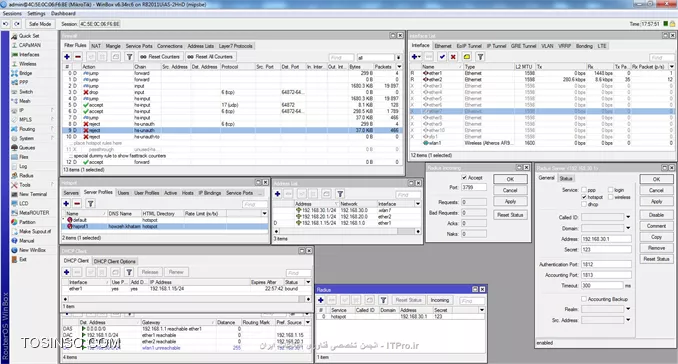Open Sessions menu
Image resolution: width=678 pixels, height=364 pixels.
click(x=12, y=13)
